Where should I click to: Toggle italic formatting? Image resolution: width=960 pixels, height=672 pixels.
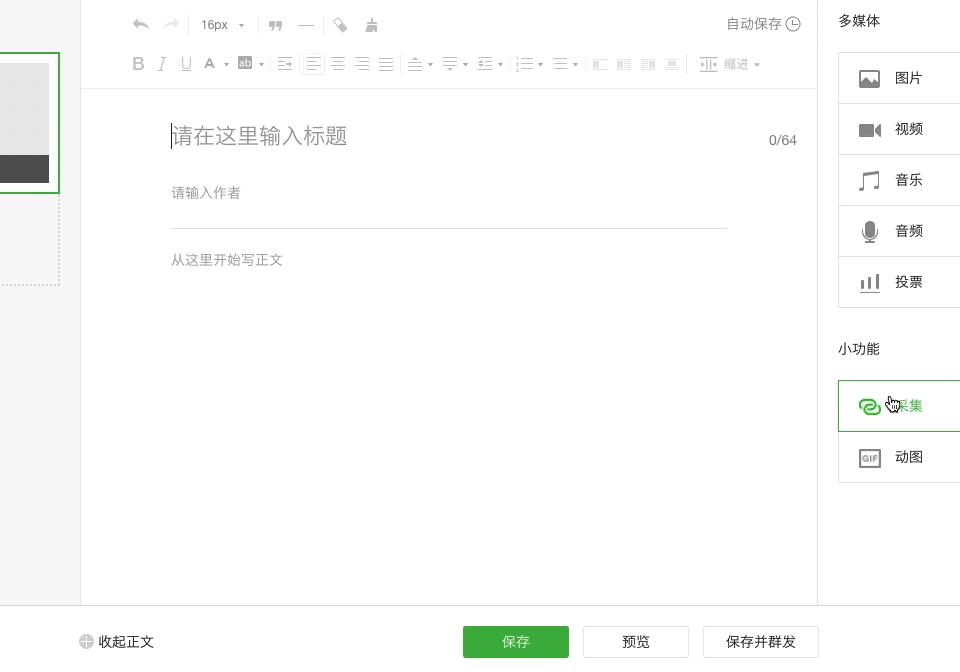point(162,64)
